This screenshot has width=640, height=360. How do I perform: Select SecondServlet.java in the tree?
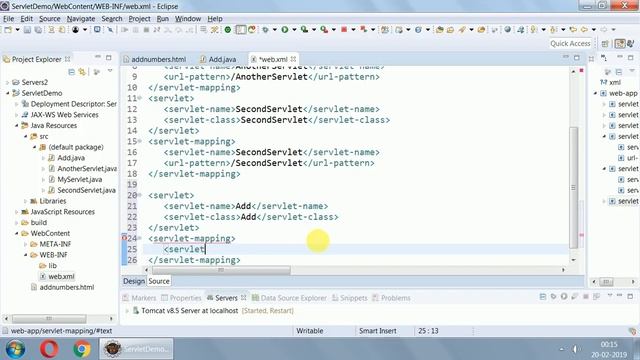82,190
